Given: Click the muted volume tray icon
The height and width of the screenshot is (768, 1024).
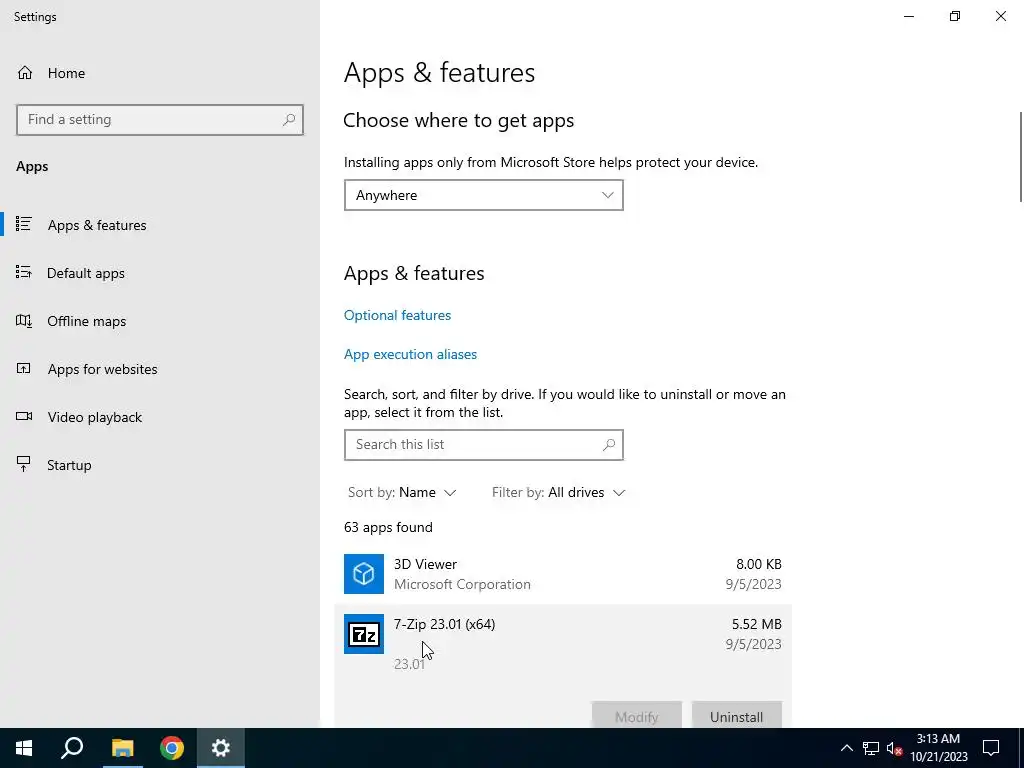Looking at the screenshot, I should (x=895, y=748).
